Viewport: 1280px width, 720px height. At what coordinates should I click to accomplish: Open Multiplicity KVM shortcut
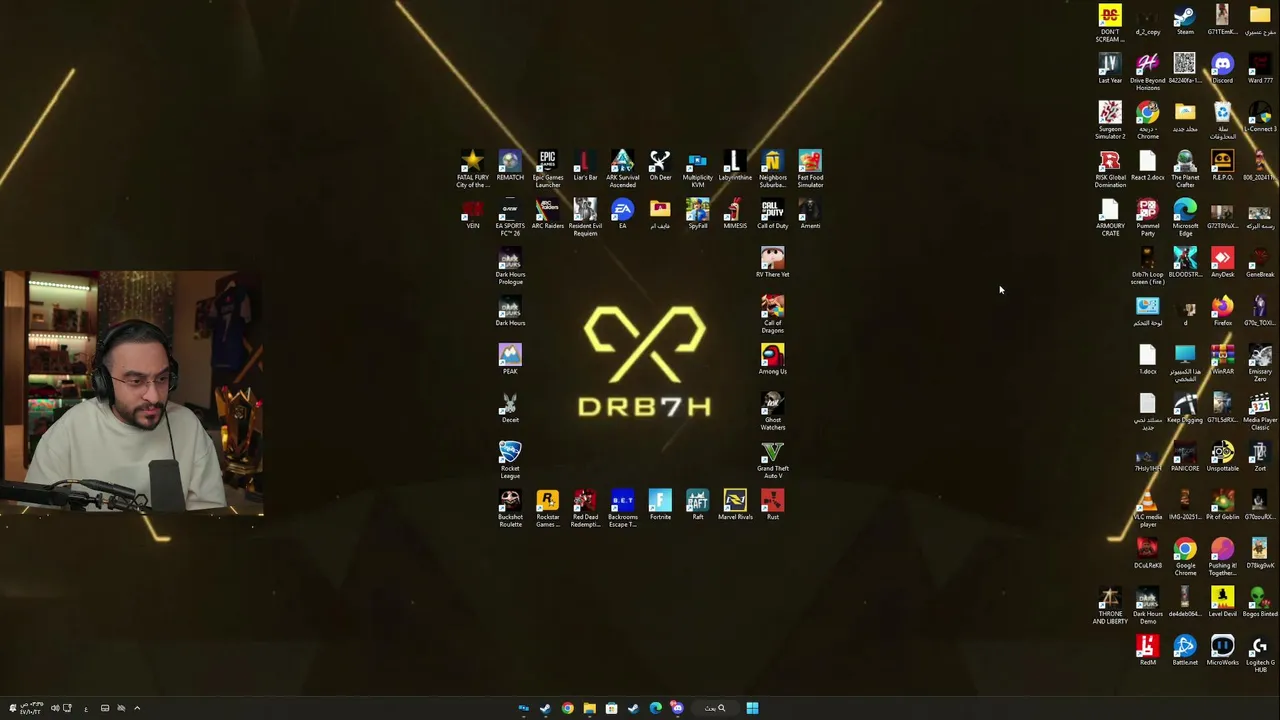pyautogui.click(x=697, y=169)
